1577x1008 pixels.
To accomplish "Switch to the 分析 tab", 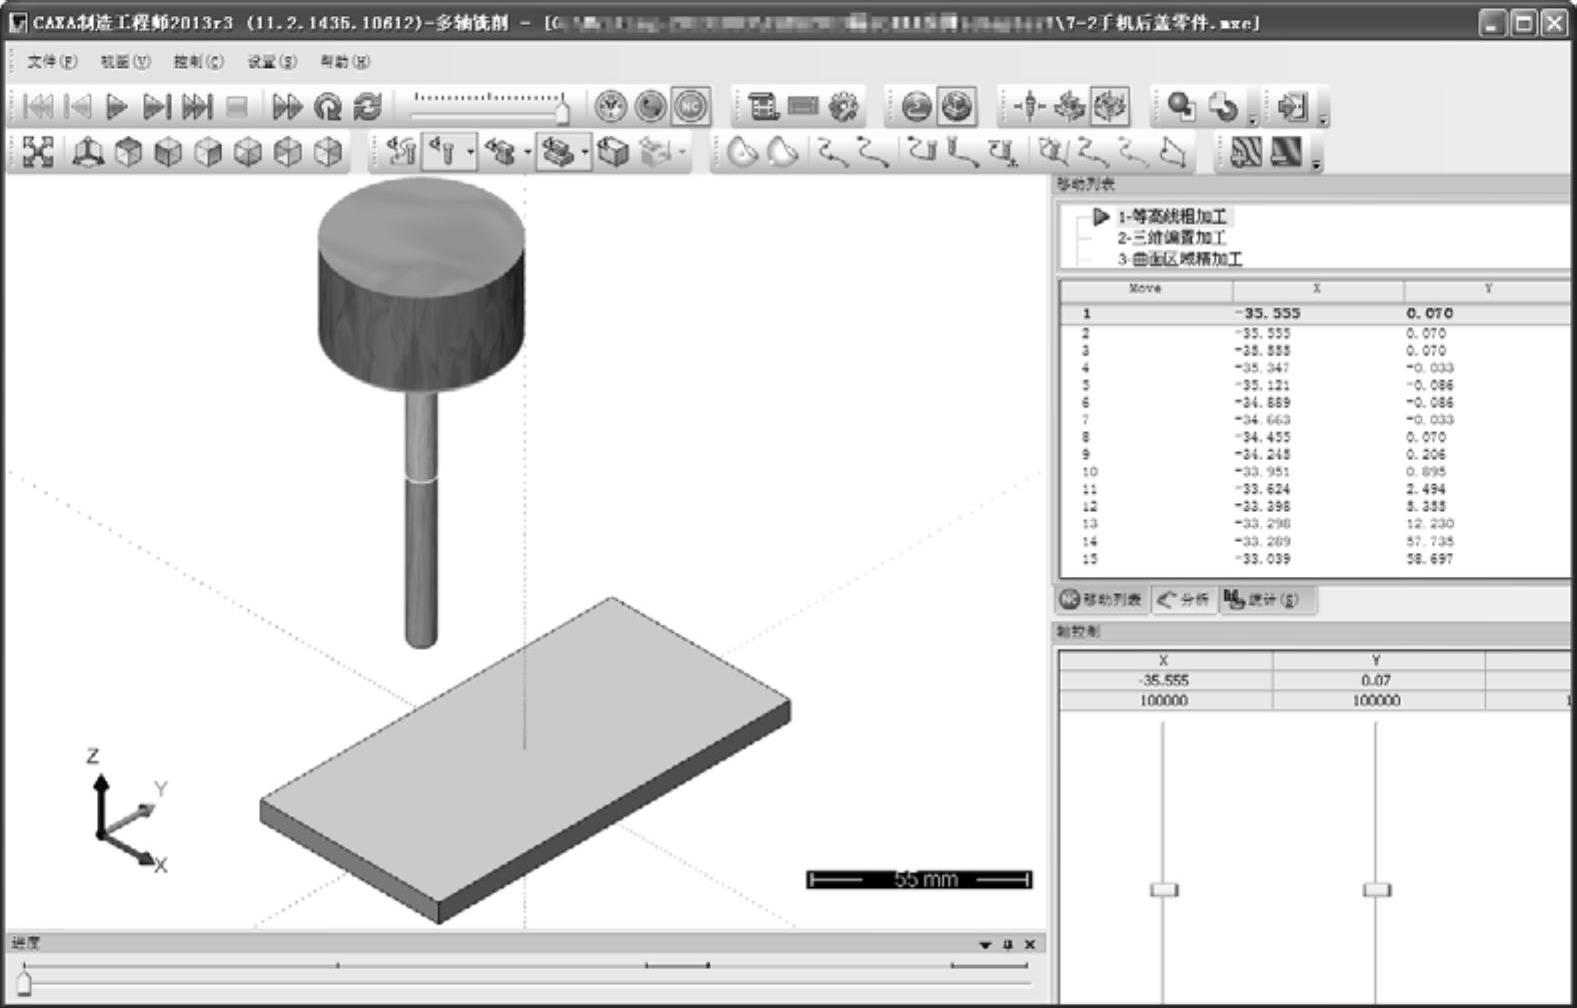I will point(1184,599).
